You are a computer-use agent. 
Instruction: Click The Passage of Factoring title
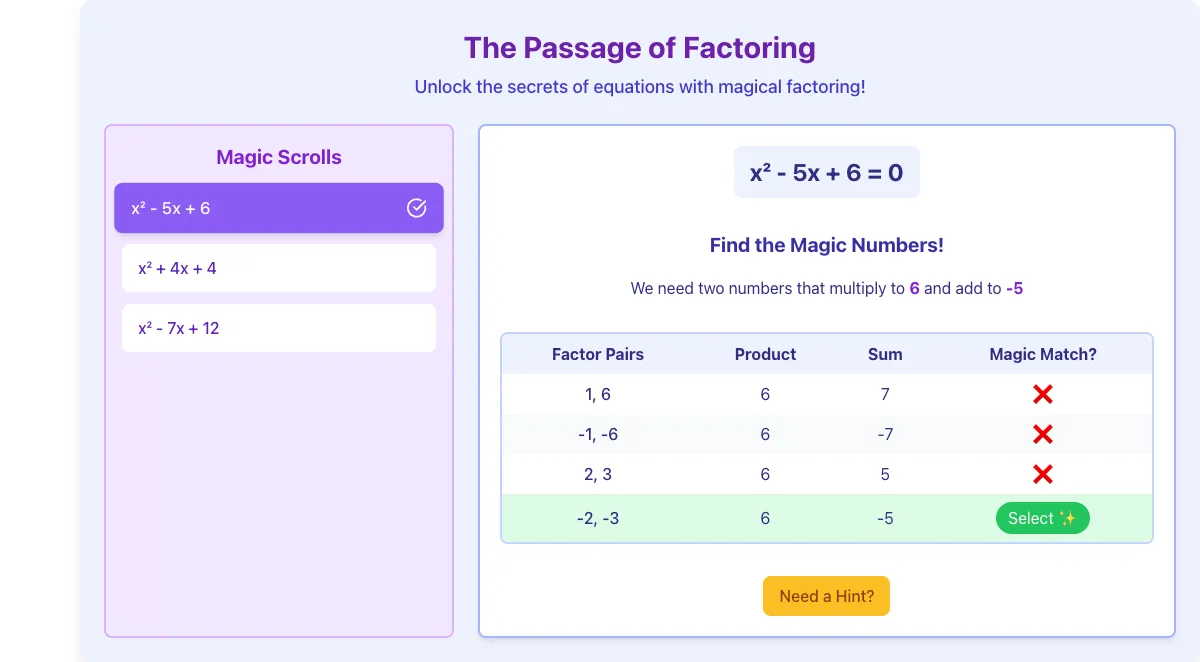(x=640, y=47)
